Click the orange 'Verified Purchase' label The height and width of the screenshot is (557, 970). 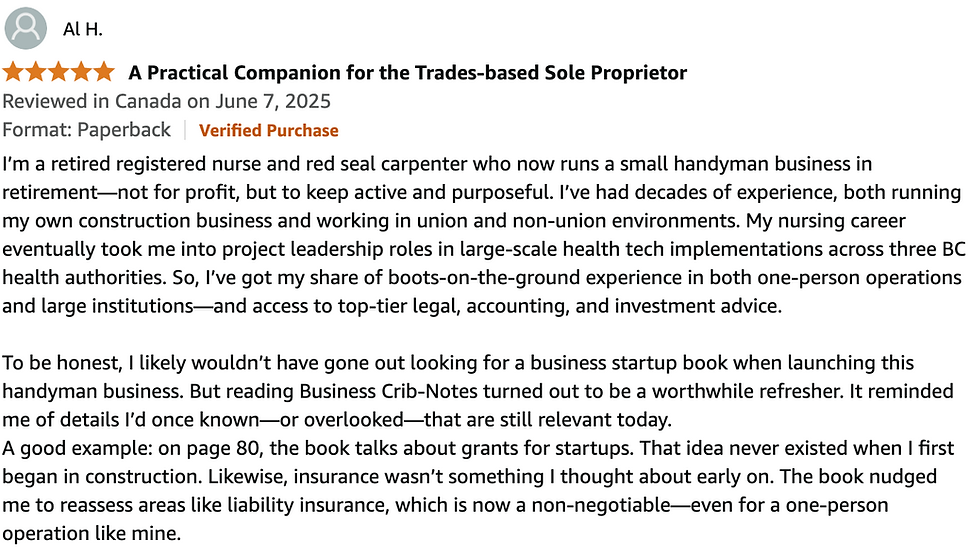click(268, 130)
